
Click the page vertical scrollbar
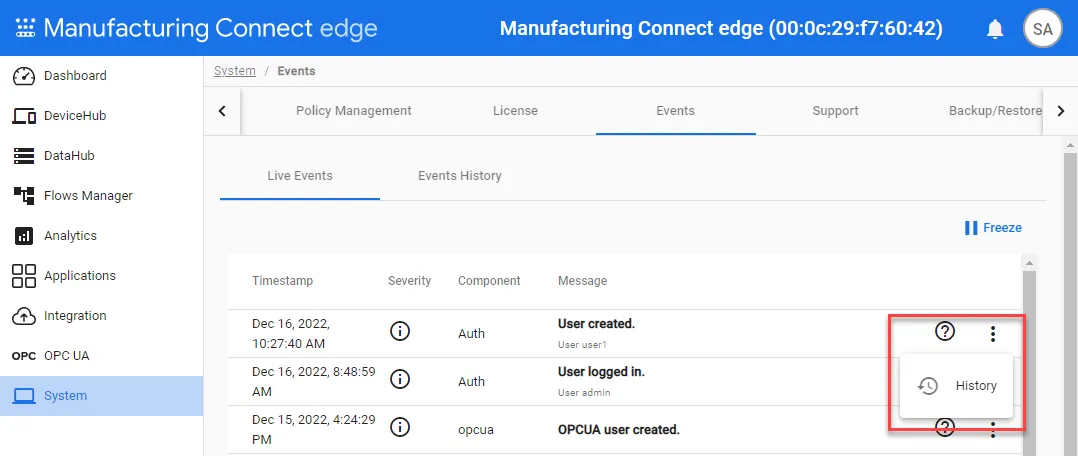pos(1071,303)
